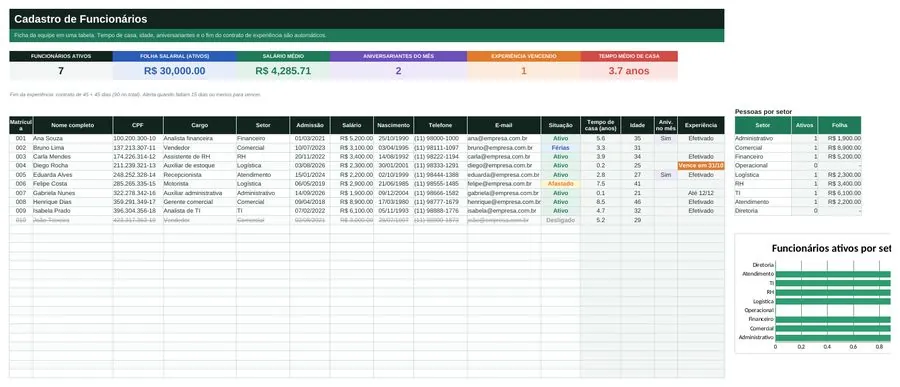Viewport: 900px width, 387px height.
Task: Select the 'Folha' header in sector table
Action: 839,125
